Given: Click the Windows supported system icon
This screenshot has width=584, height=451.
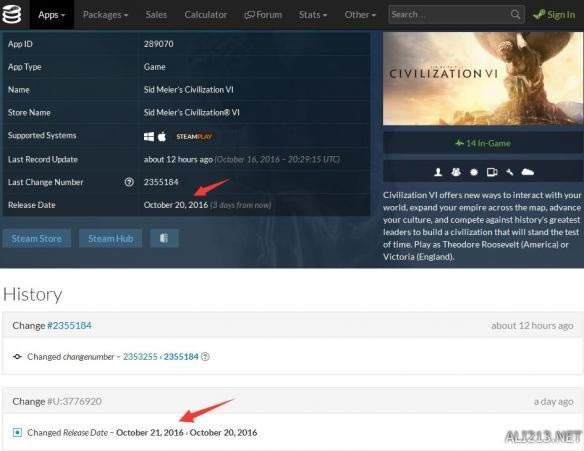Looking at the screenshot, I should (x=149, y=137).
